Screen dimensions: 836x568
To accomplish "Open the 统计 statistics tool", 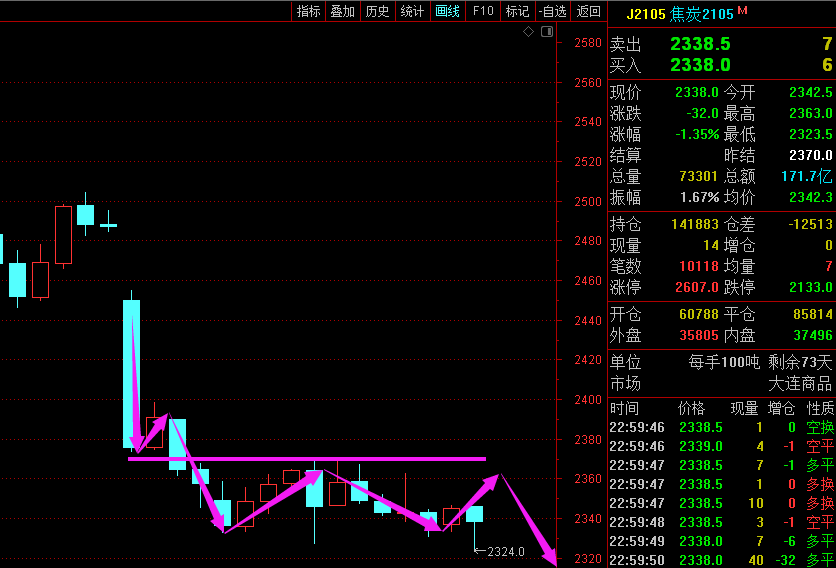I will pos(412,12).
